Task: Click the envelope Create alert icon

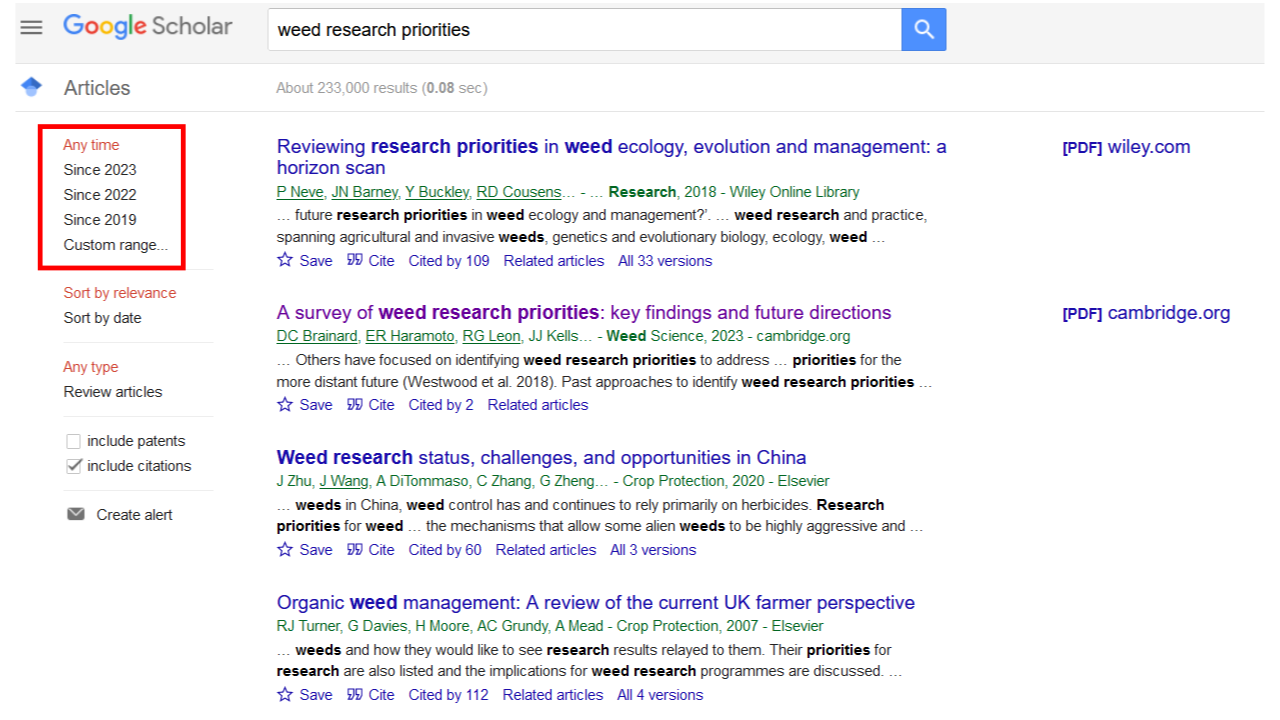Action: [x=76, y=514]
